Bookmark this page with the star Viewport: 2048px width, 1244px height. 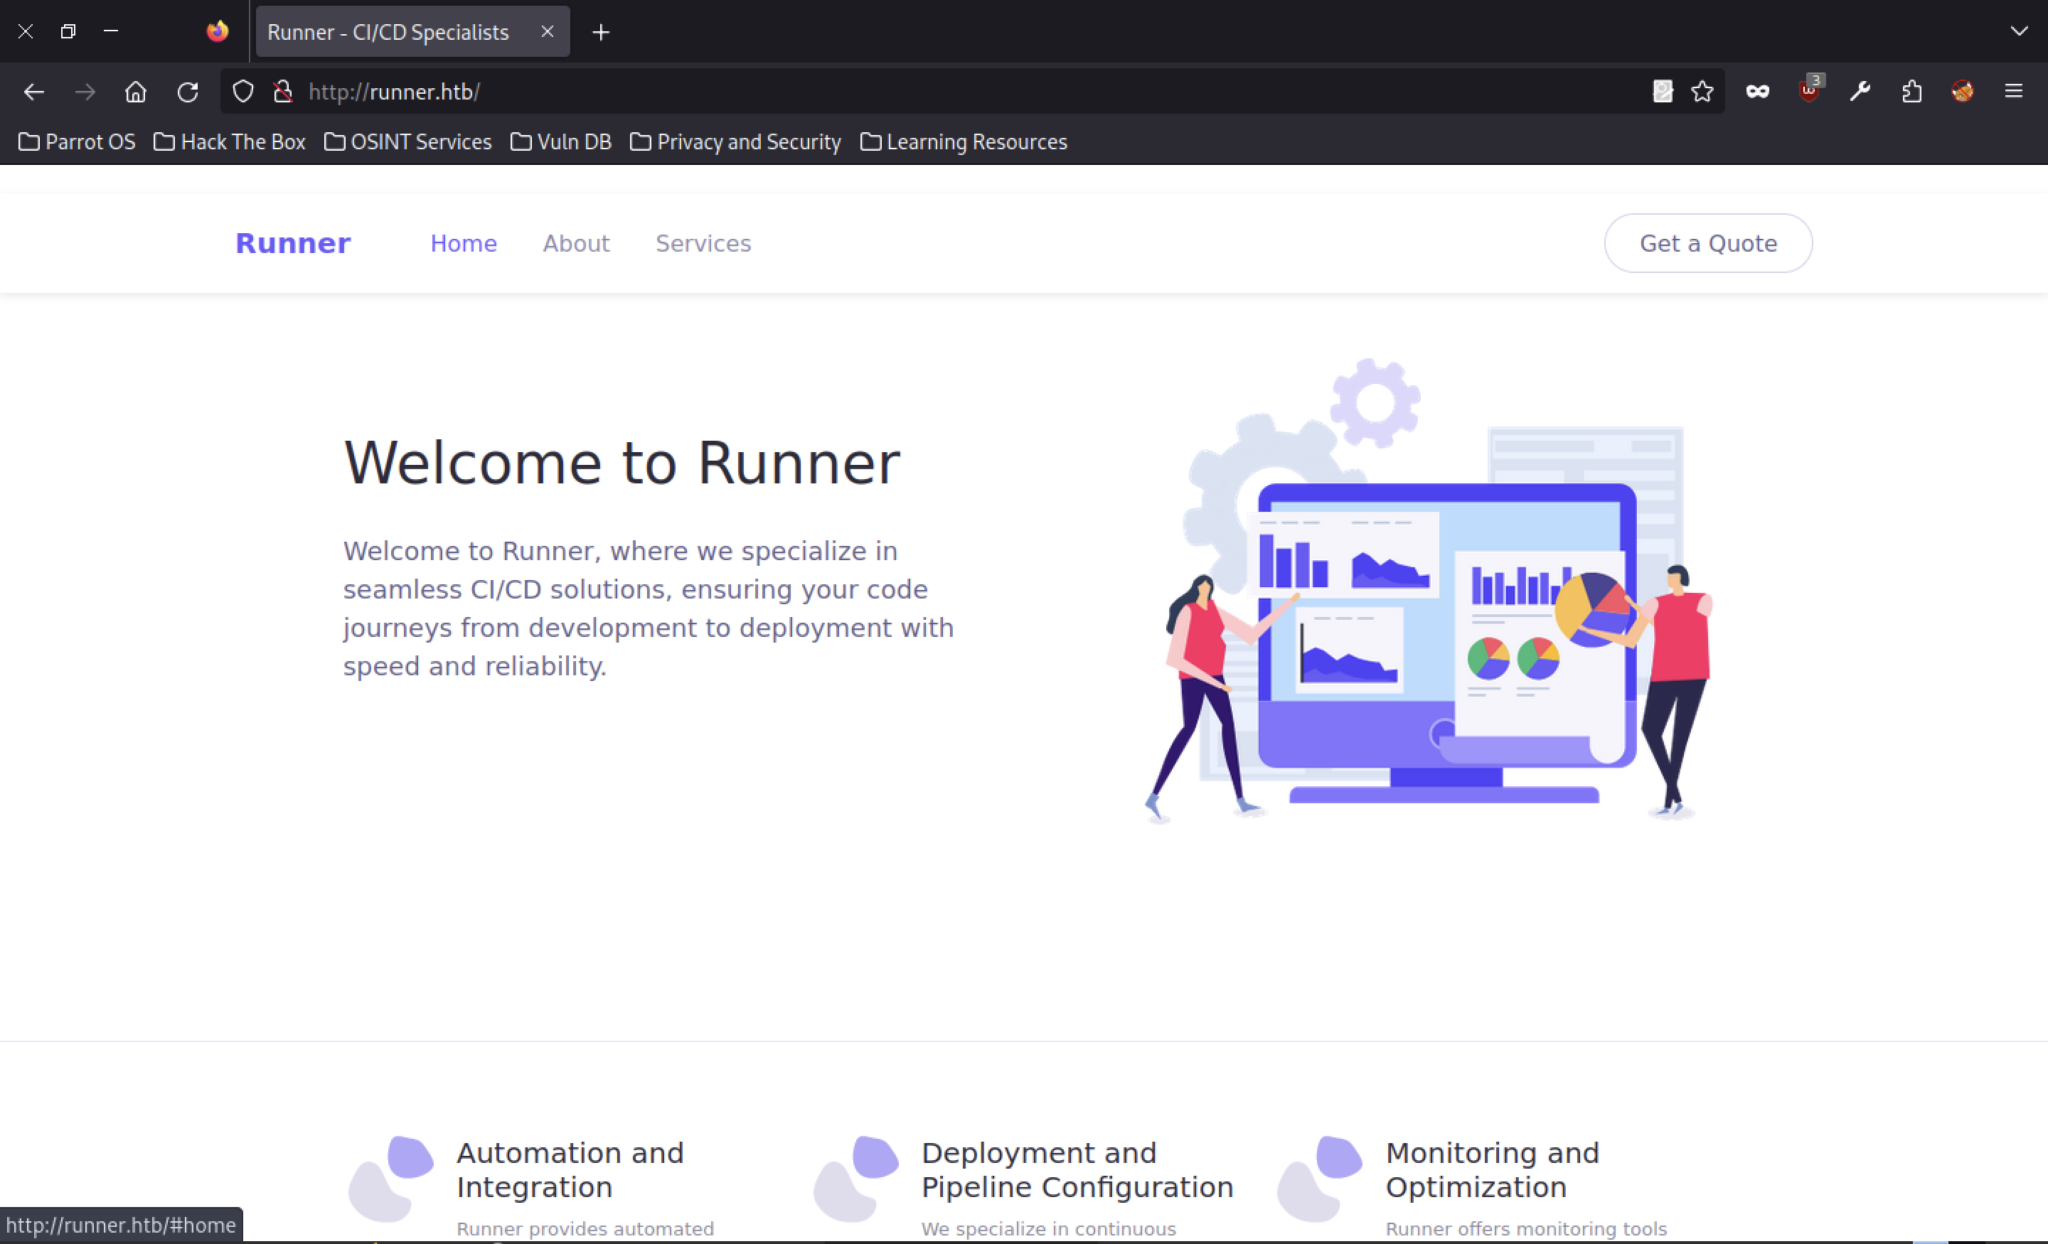coord(1702,92)
